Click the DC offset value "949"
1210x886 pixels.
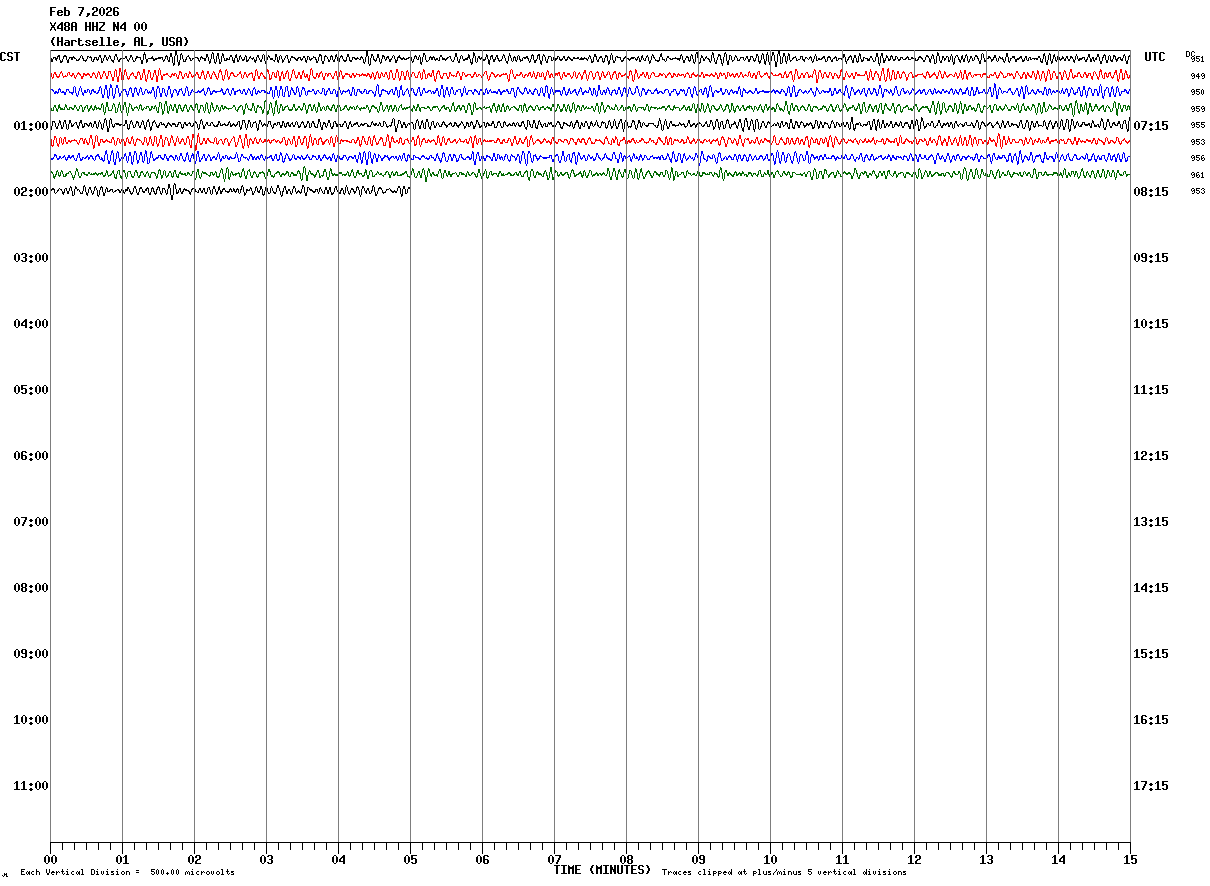pyautogui.click(x=1197, y=76)
